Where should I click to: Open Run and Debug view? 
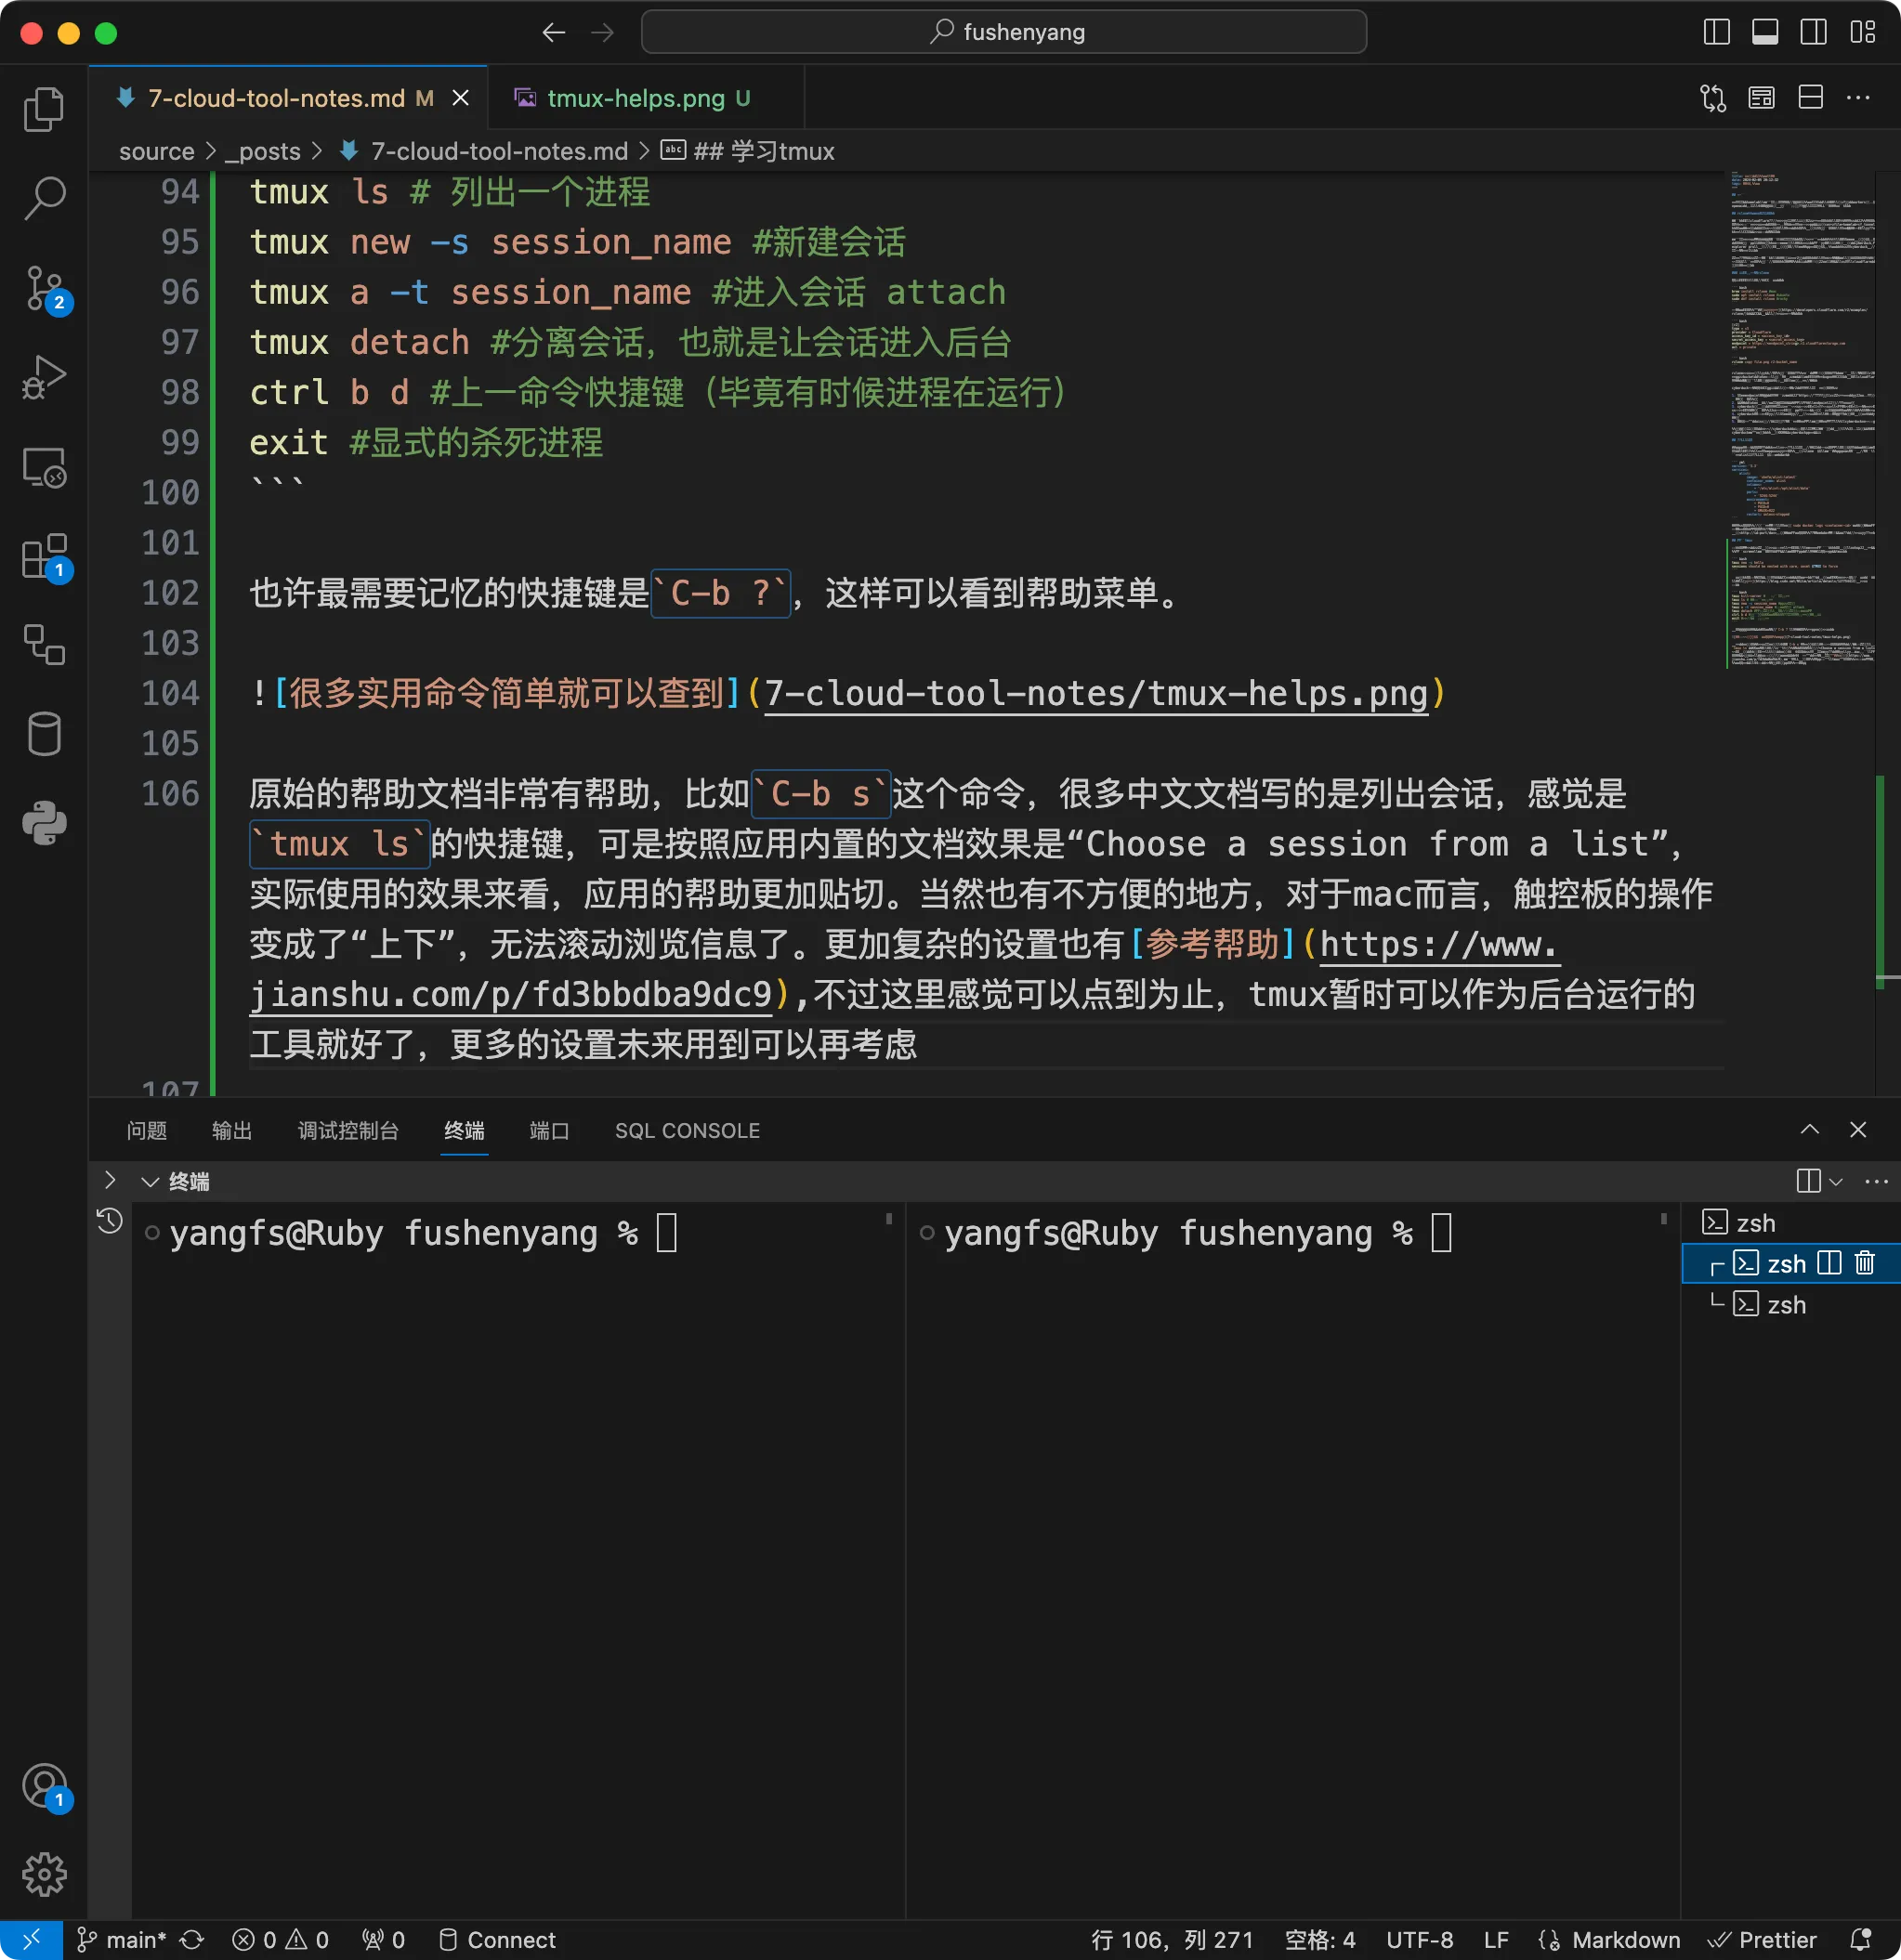44,378
